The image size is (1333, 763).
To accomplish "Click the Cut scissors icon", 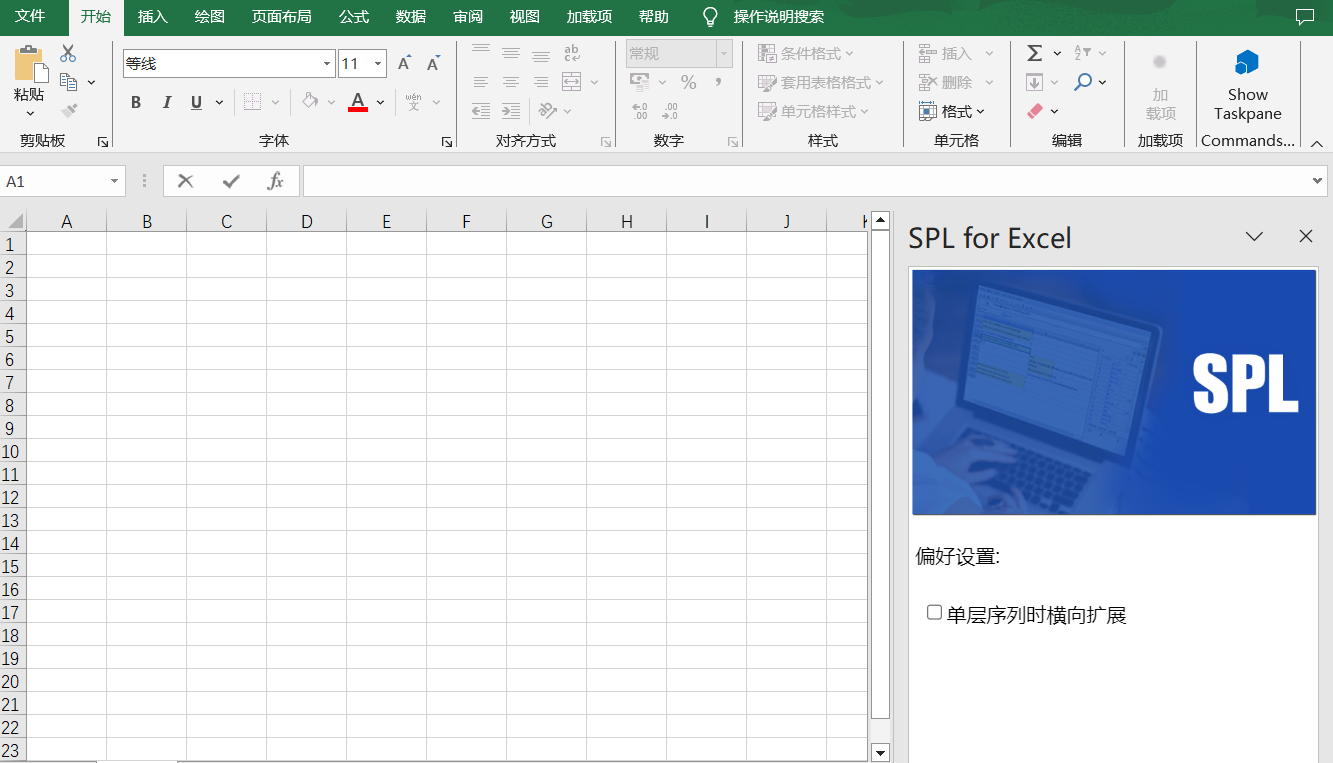I will coord(68,54).
